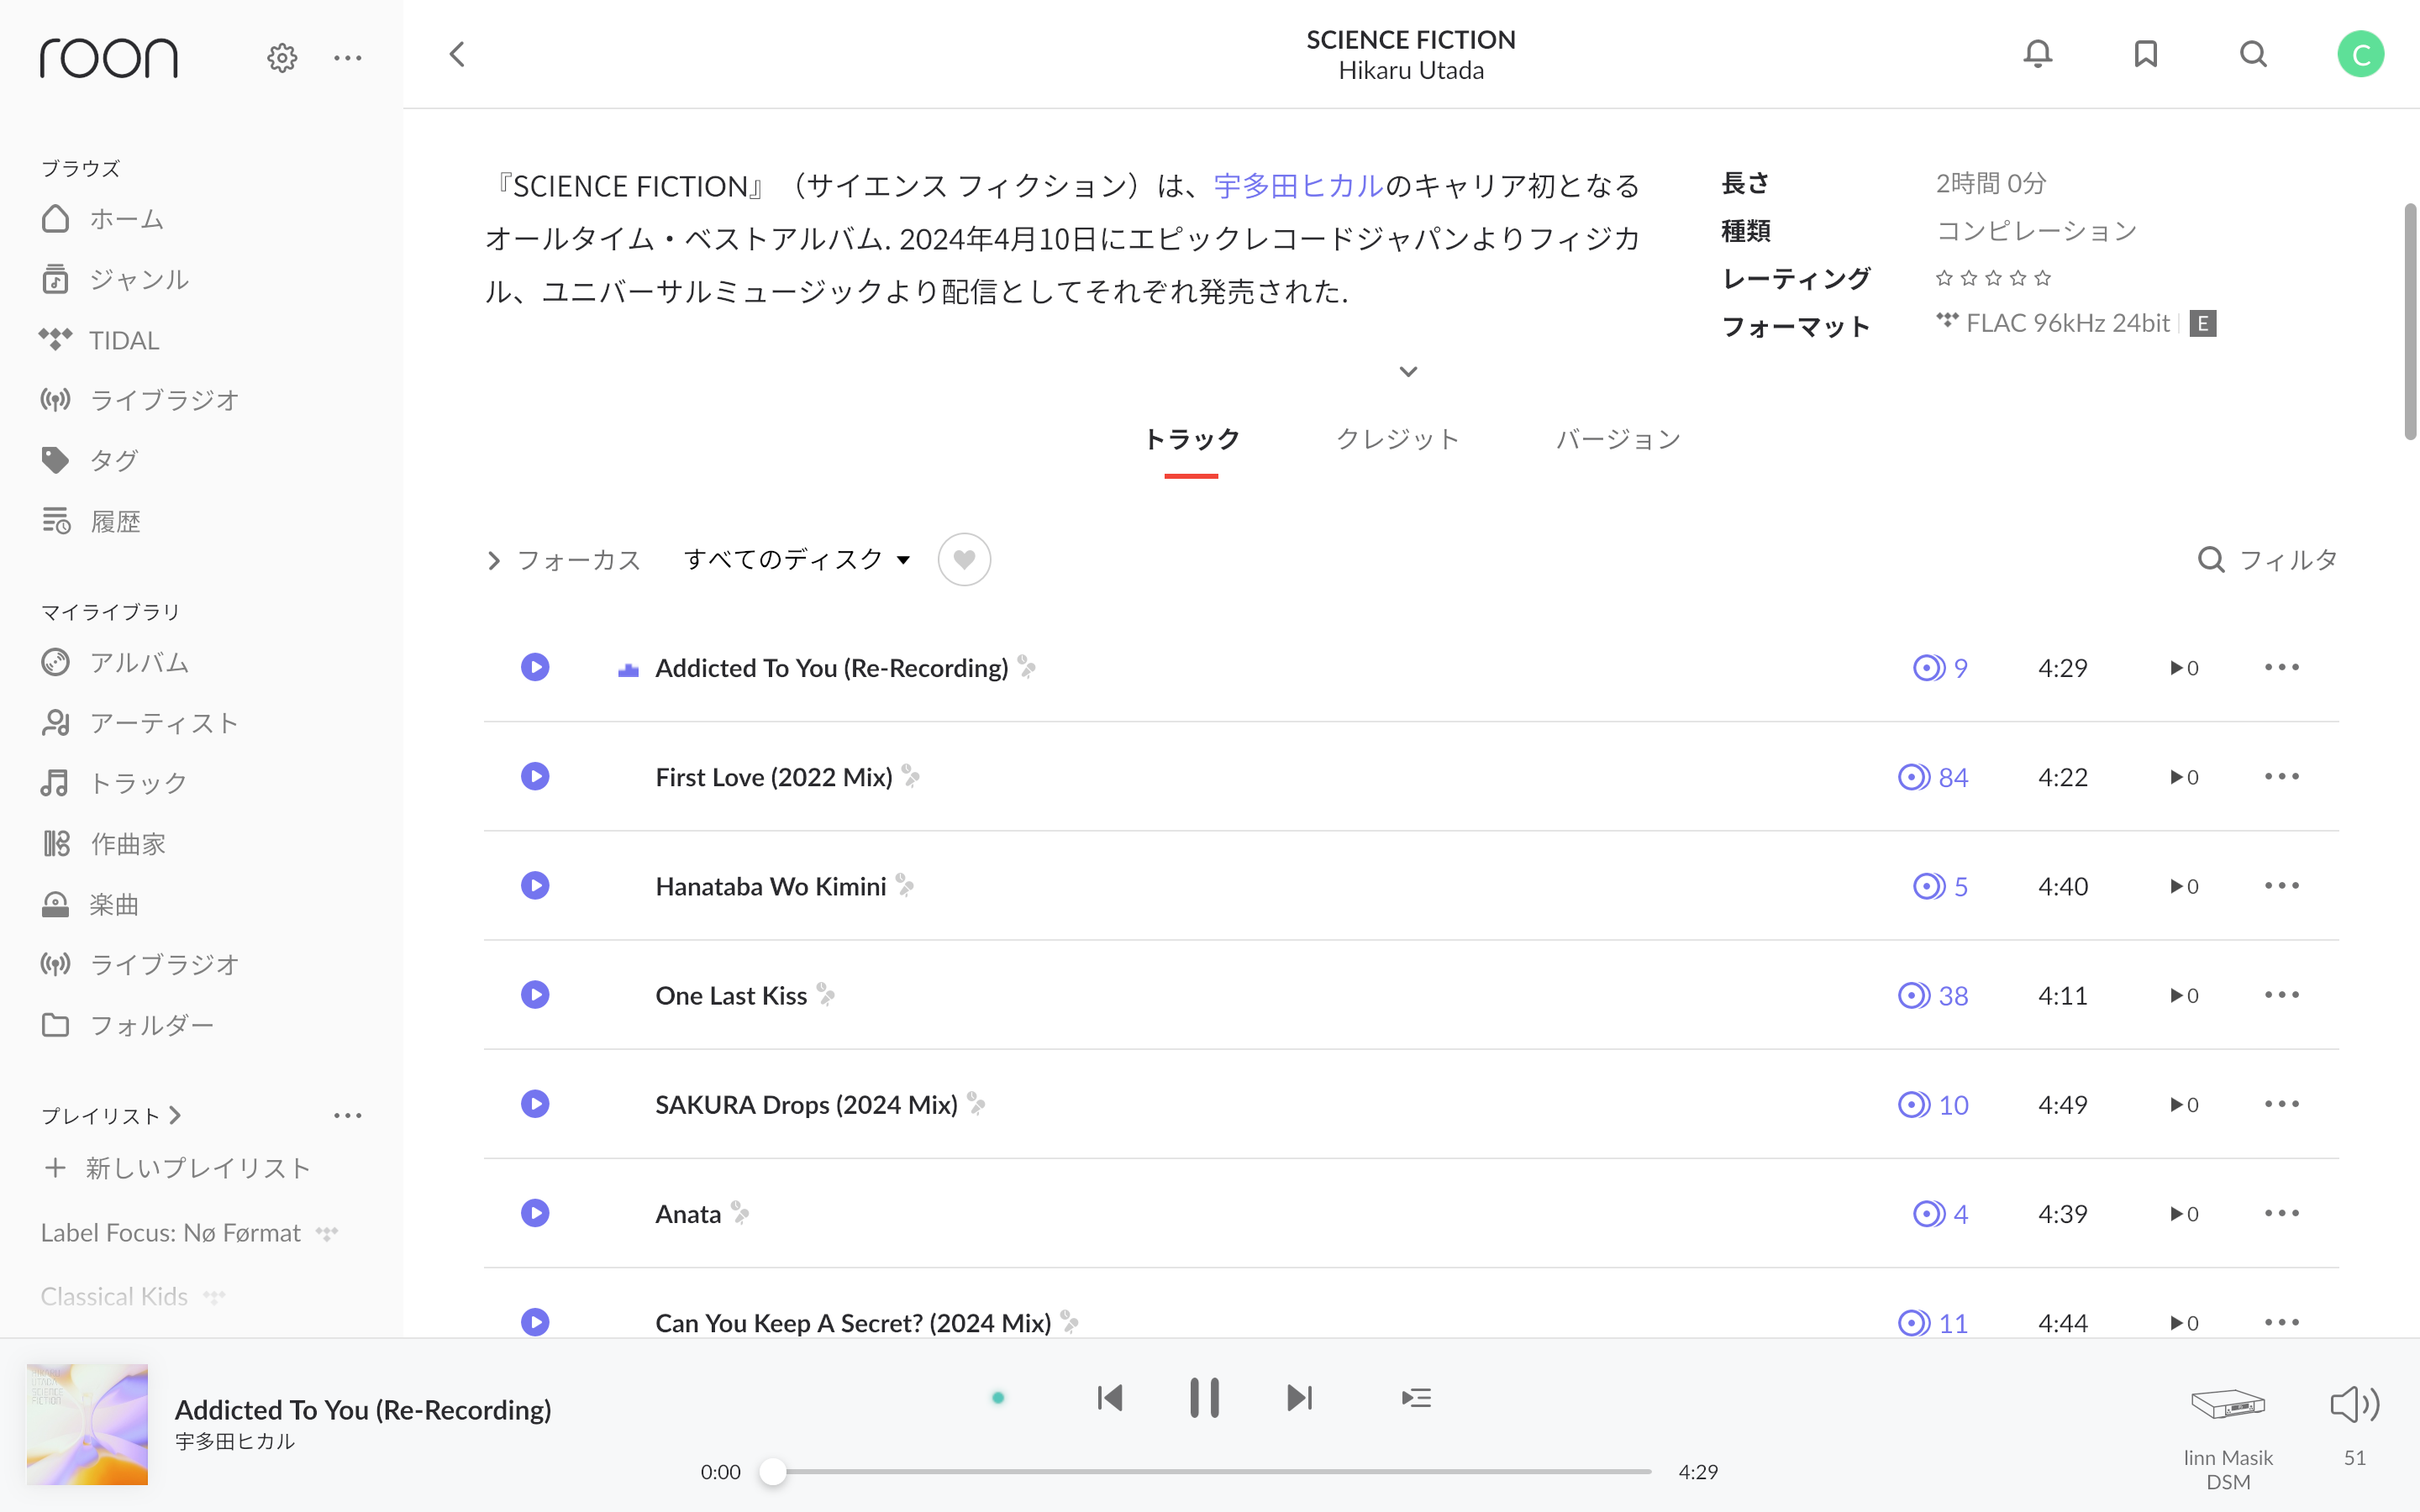Viewport: 2420px width, 1512px height.
Task: Create 新しいプレイリスト
Action: point(177,1167)
